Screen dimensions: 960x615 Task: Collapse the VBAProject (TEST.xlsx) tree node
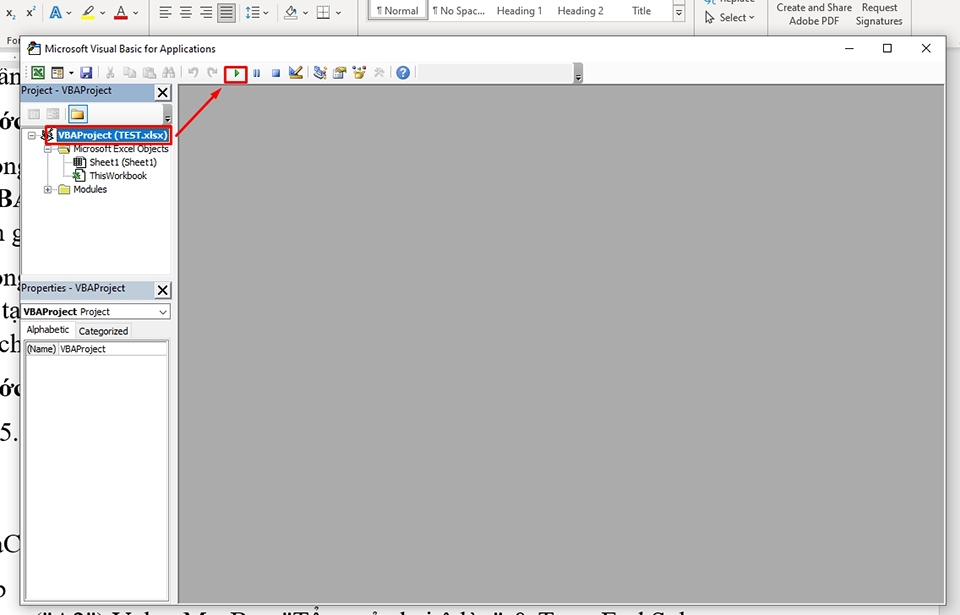tap(31, 135)
